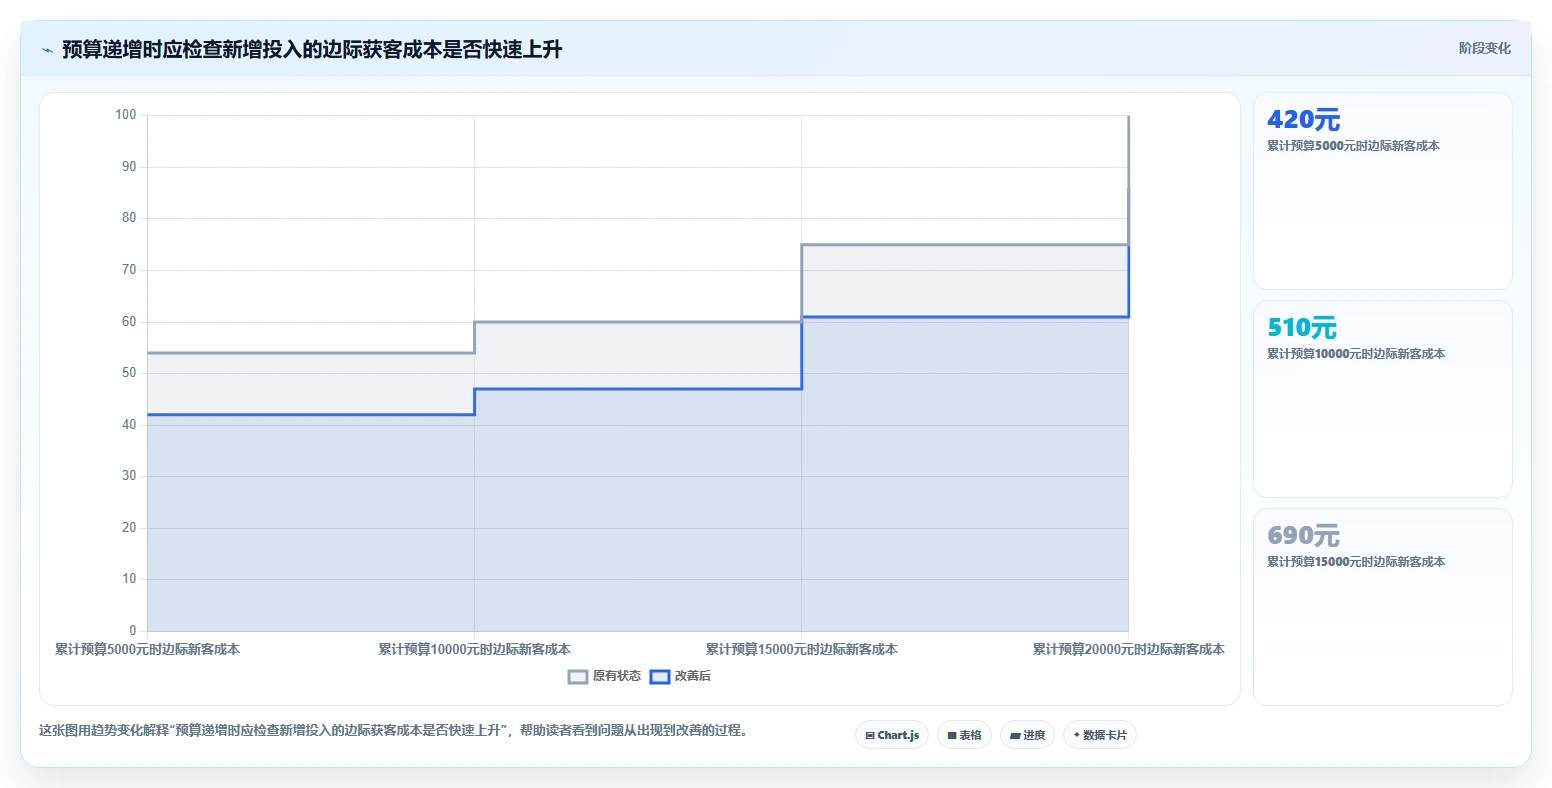Screen dimensions: 1552x788
Task: Click the gray 原有状态 legend color box
Action: pos(578,677)
